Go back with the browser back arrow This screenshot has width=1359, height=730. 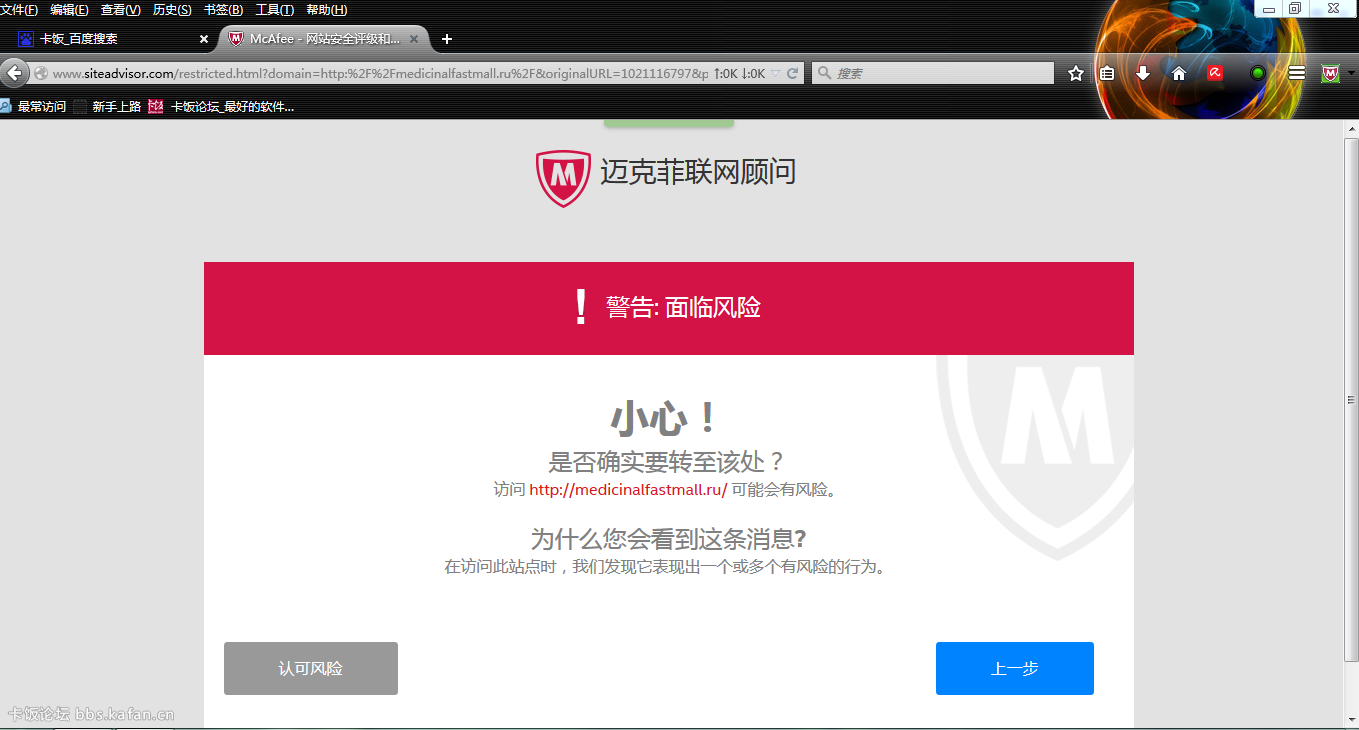[14, 73]
